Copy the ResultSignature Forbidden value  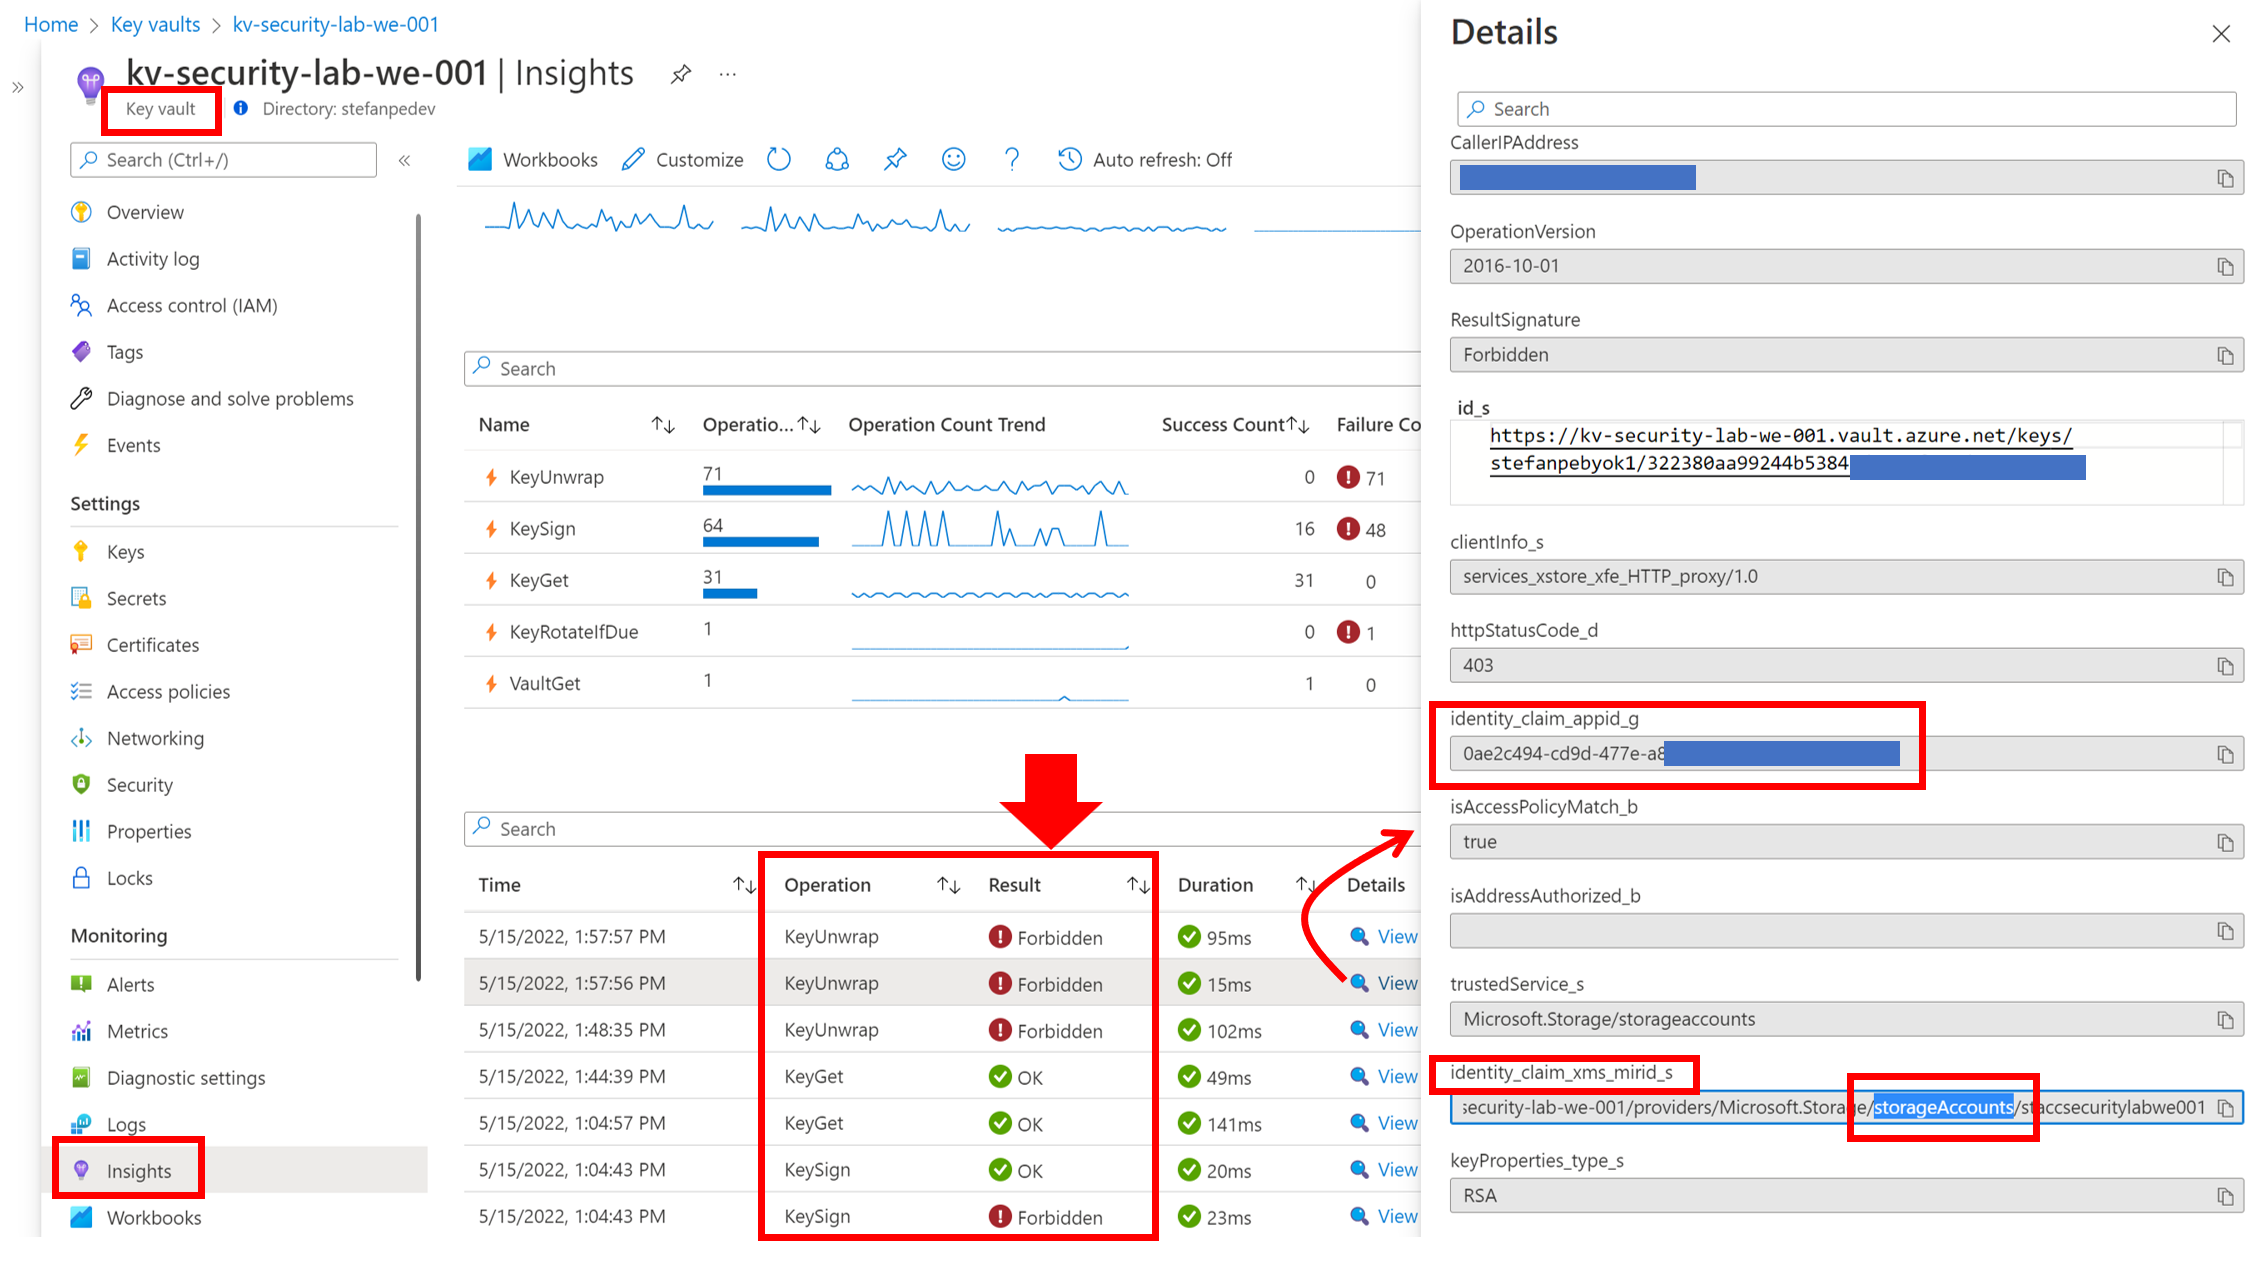tap(2224, 355)
